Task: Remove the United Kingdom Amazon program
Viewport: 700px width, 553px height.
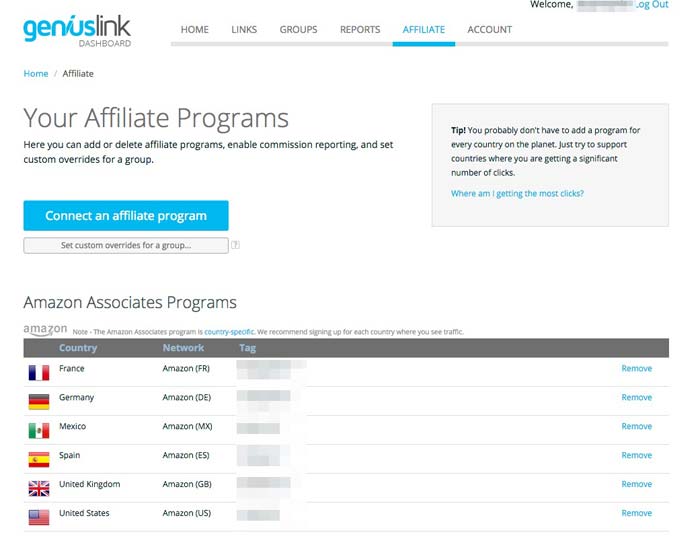Action: click(x=637, y=484)
